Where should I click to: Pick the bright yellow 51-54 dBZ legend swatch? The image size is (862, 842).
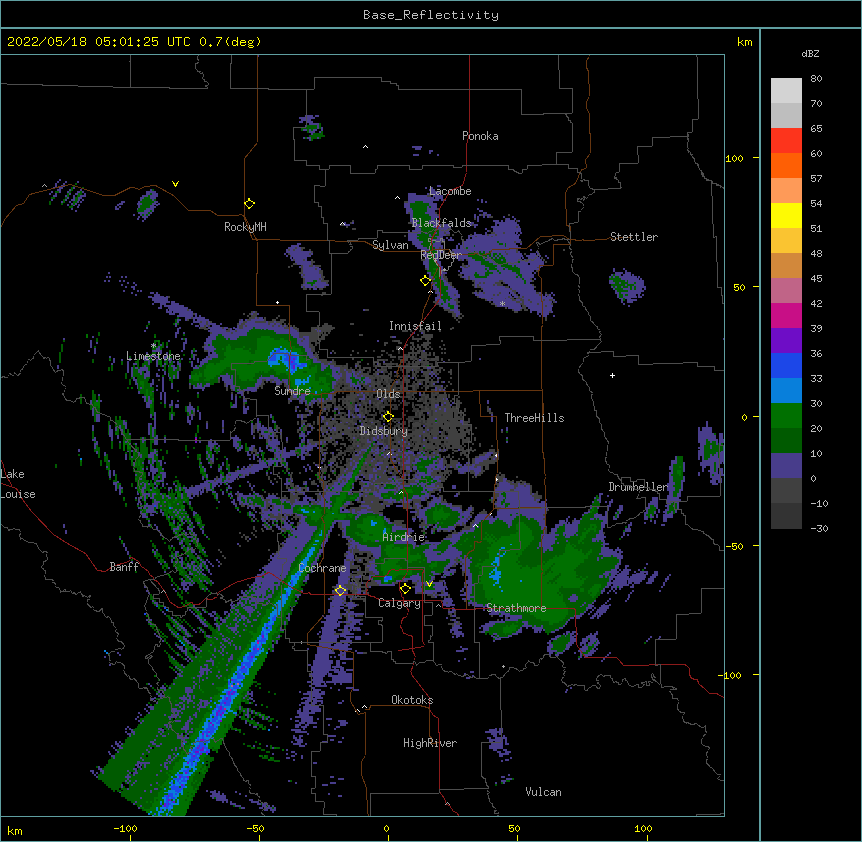click(x=786, y=215)
